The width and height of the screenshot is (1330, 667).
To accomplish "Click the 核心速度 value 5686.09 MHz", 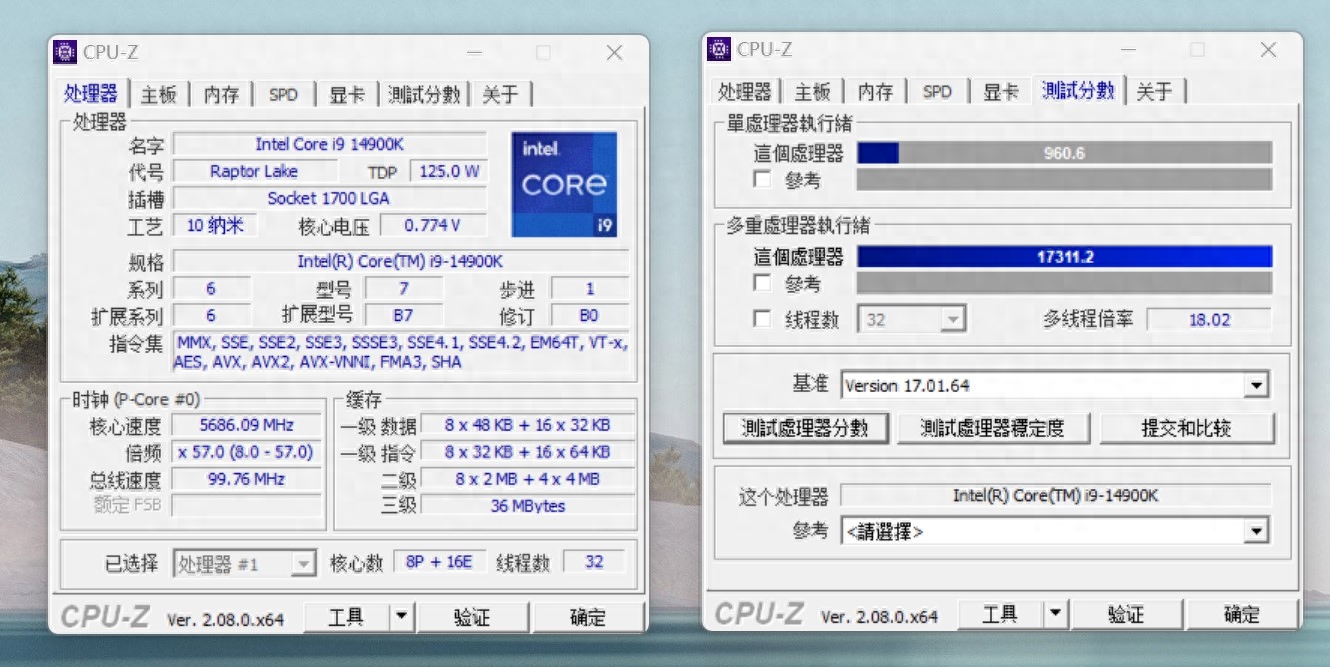I will 247,425.
